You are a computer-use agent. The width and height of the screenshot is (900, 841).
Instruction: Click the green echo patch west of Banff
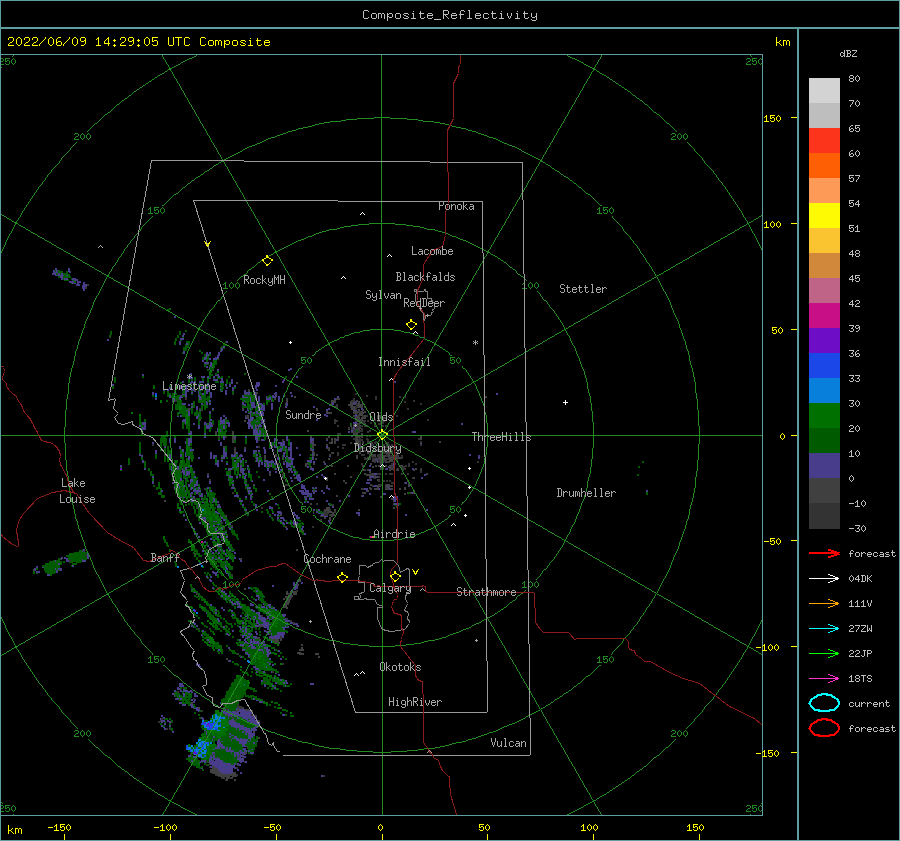point(63,563)
